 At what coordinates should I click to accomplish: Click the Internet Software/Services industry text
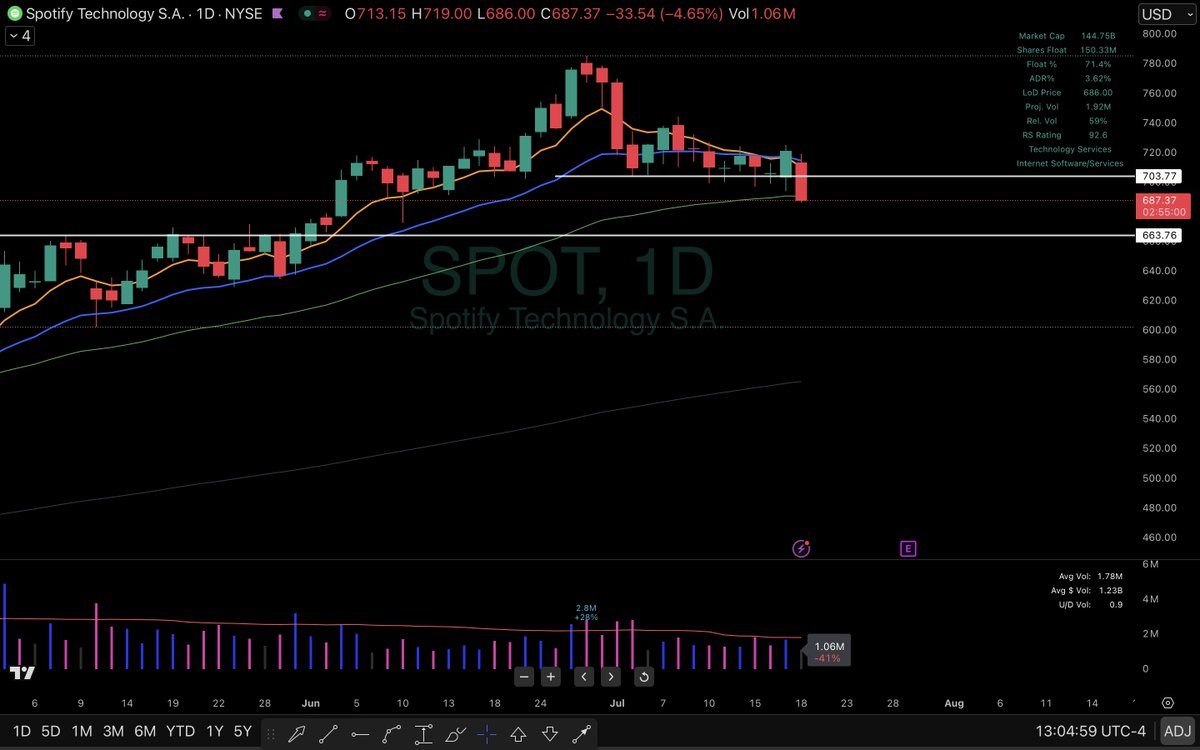(x=1070, y=163)
